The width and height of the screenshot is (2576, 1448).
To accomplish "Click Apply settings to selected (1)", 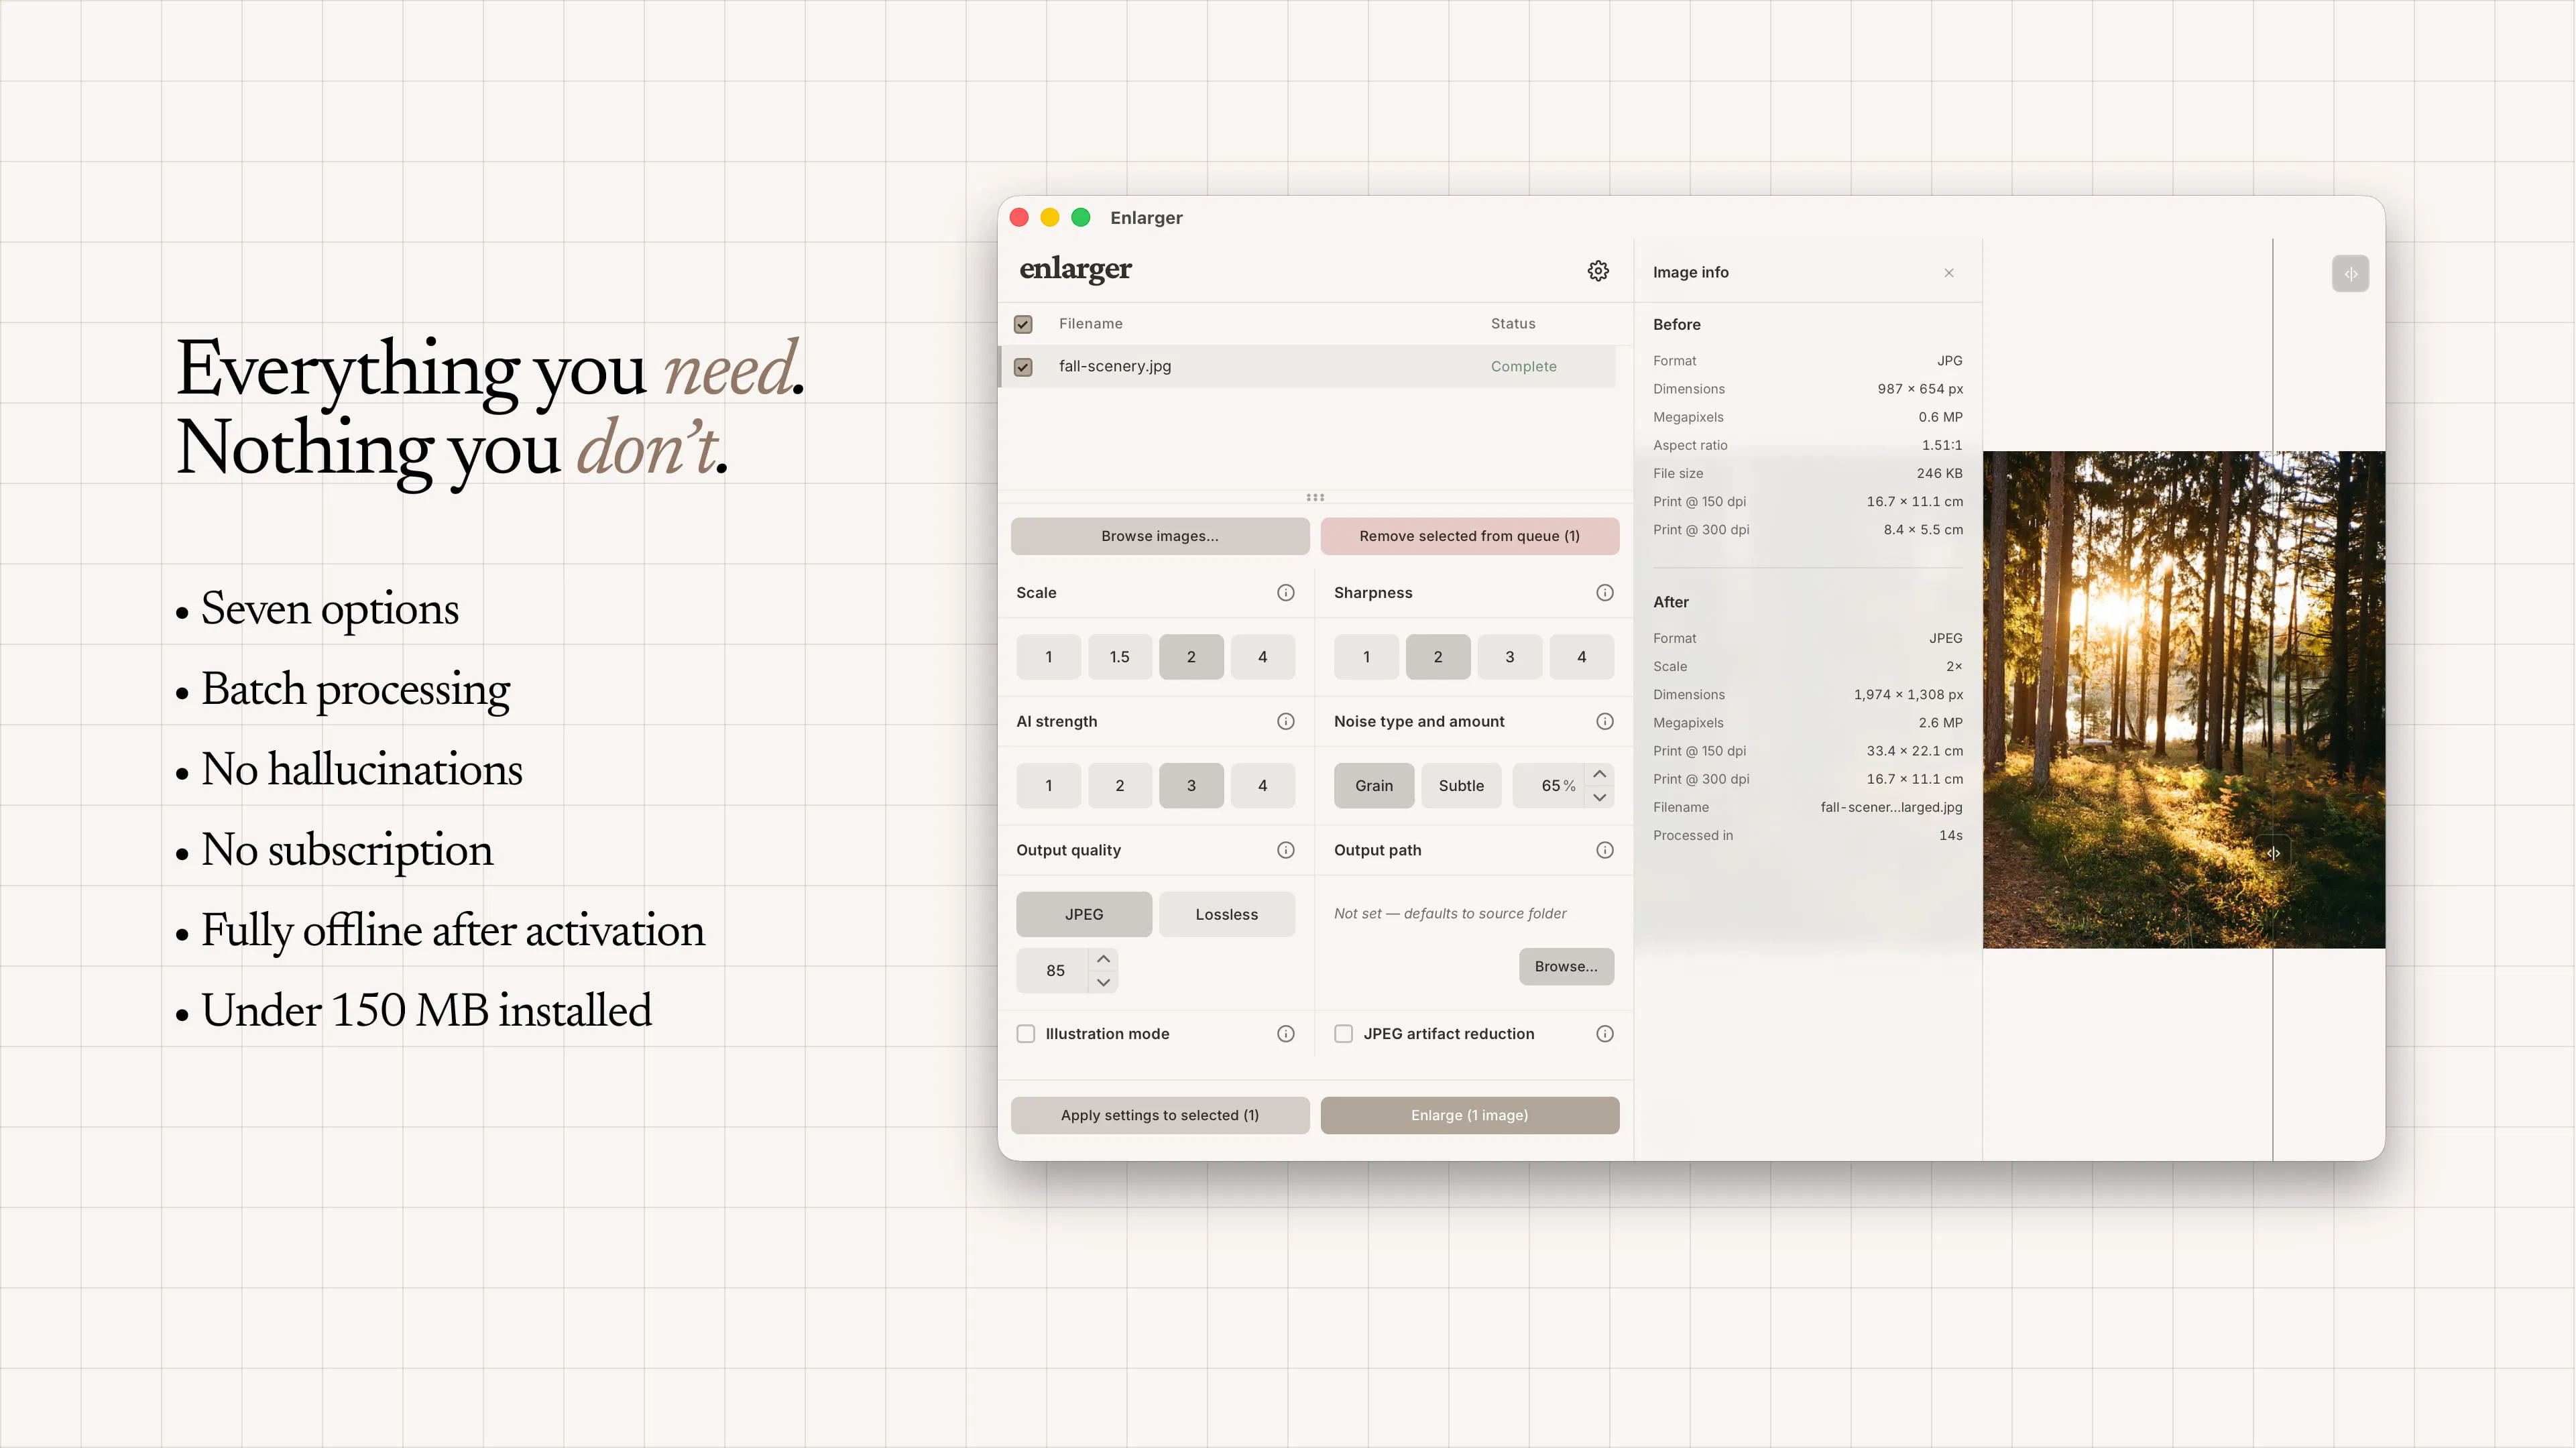I will coord(1160,1115).
